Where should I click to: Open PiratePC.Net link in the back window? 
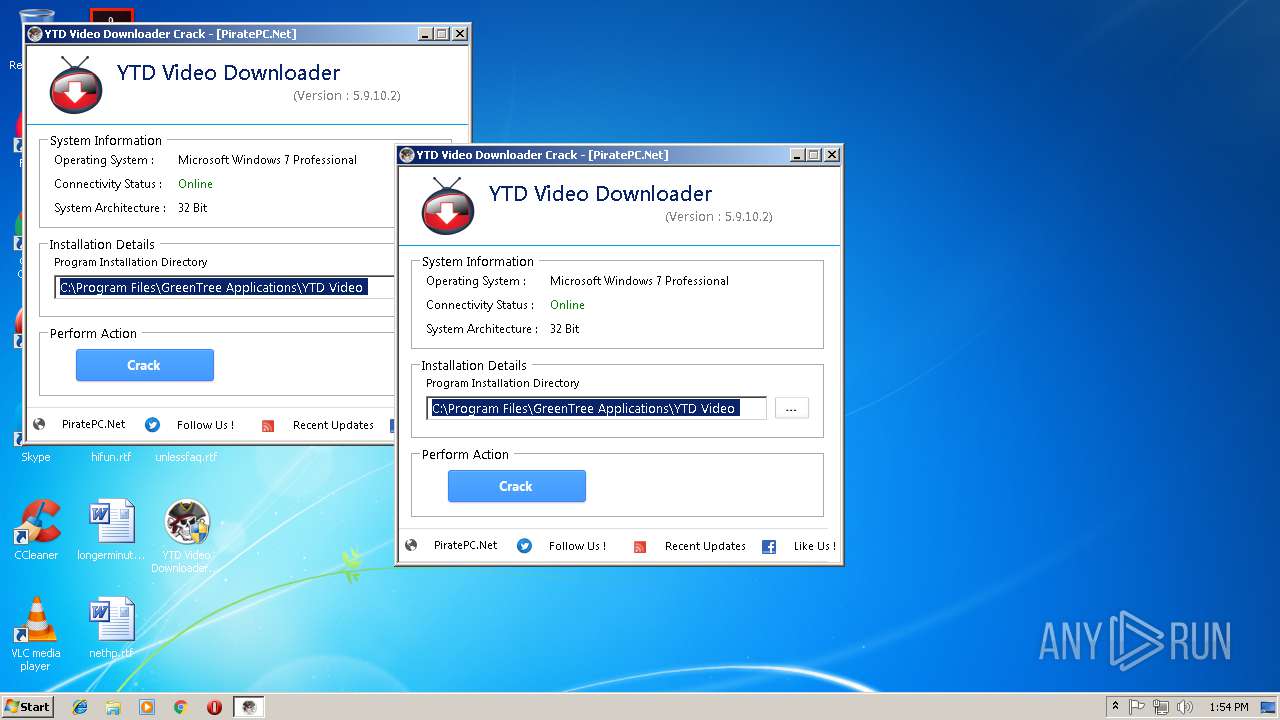pos(93,424)
